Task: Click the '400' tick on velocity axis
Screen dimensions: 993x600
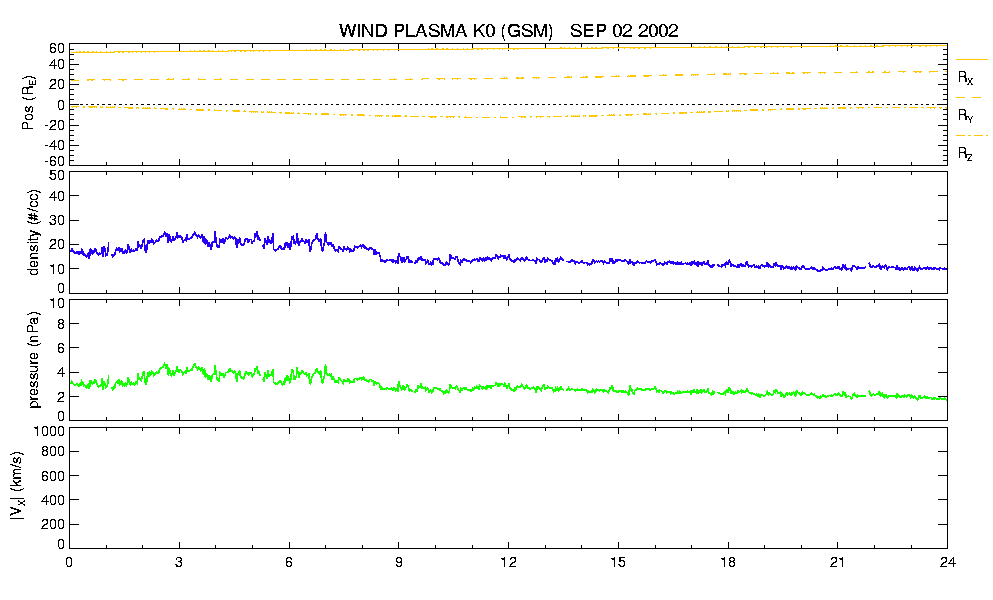Action: click(53, 500)
